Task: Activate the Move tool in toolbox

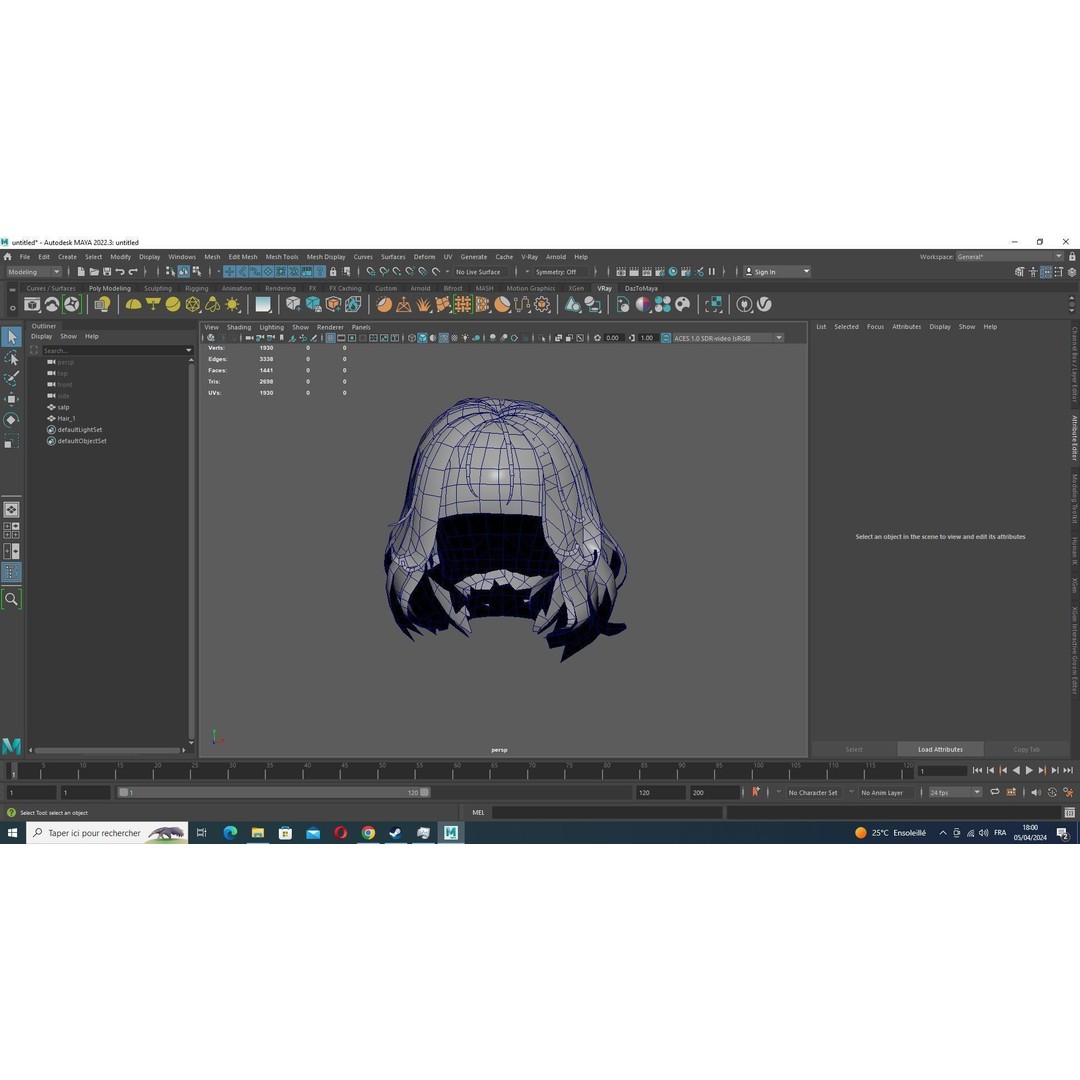Action: tap(12, 399)
